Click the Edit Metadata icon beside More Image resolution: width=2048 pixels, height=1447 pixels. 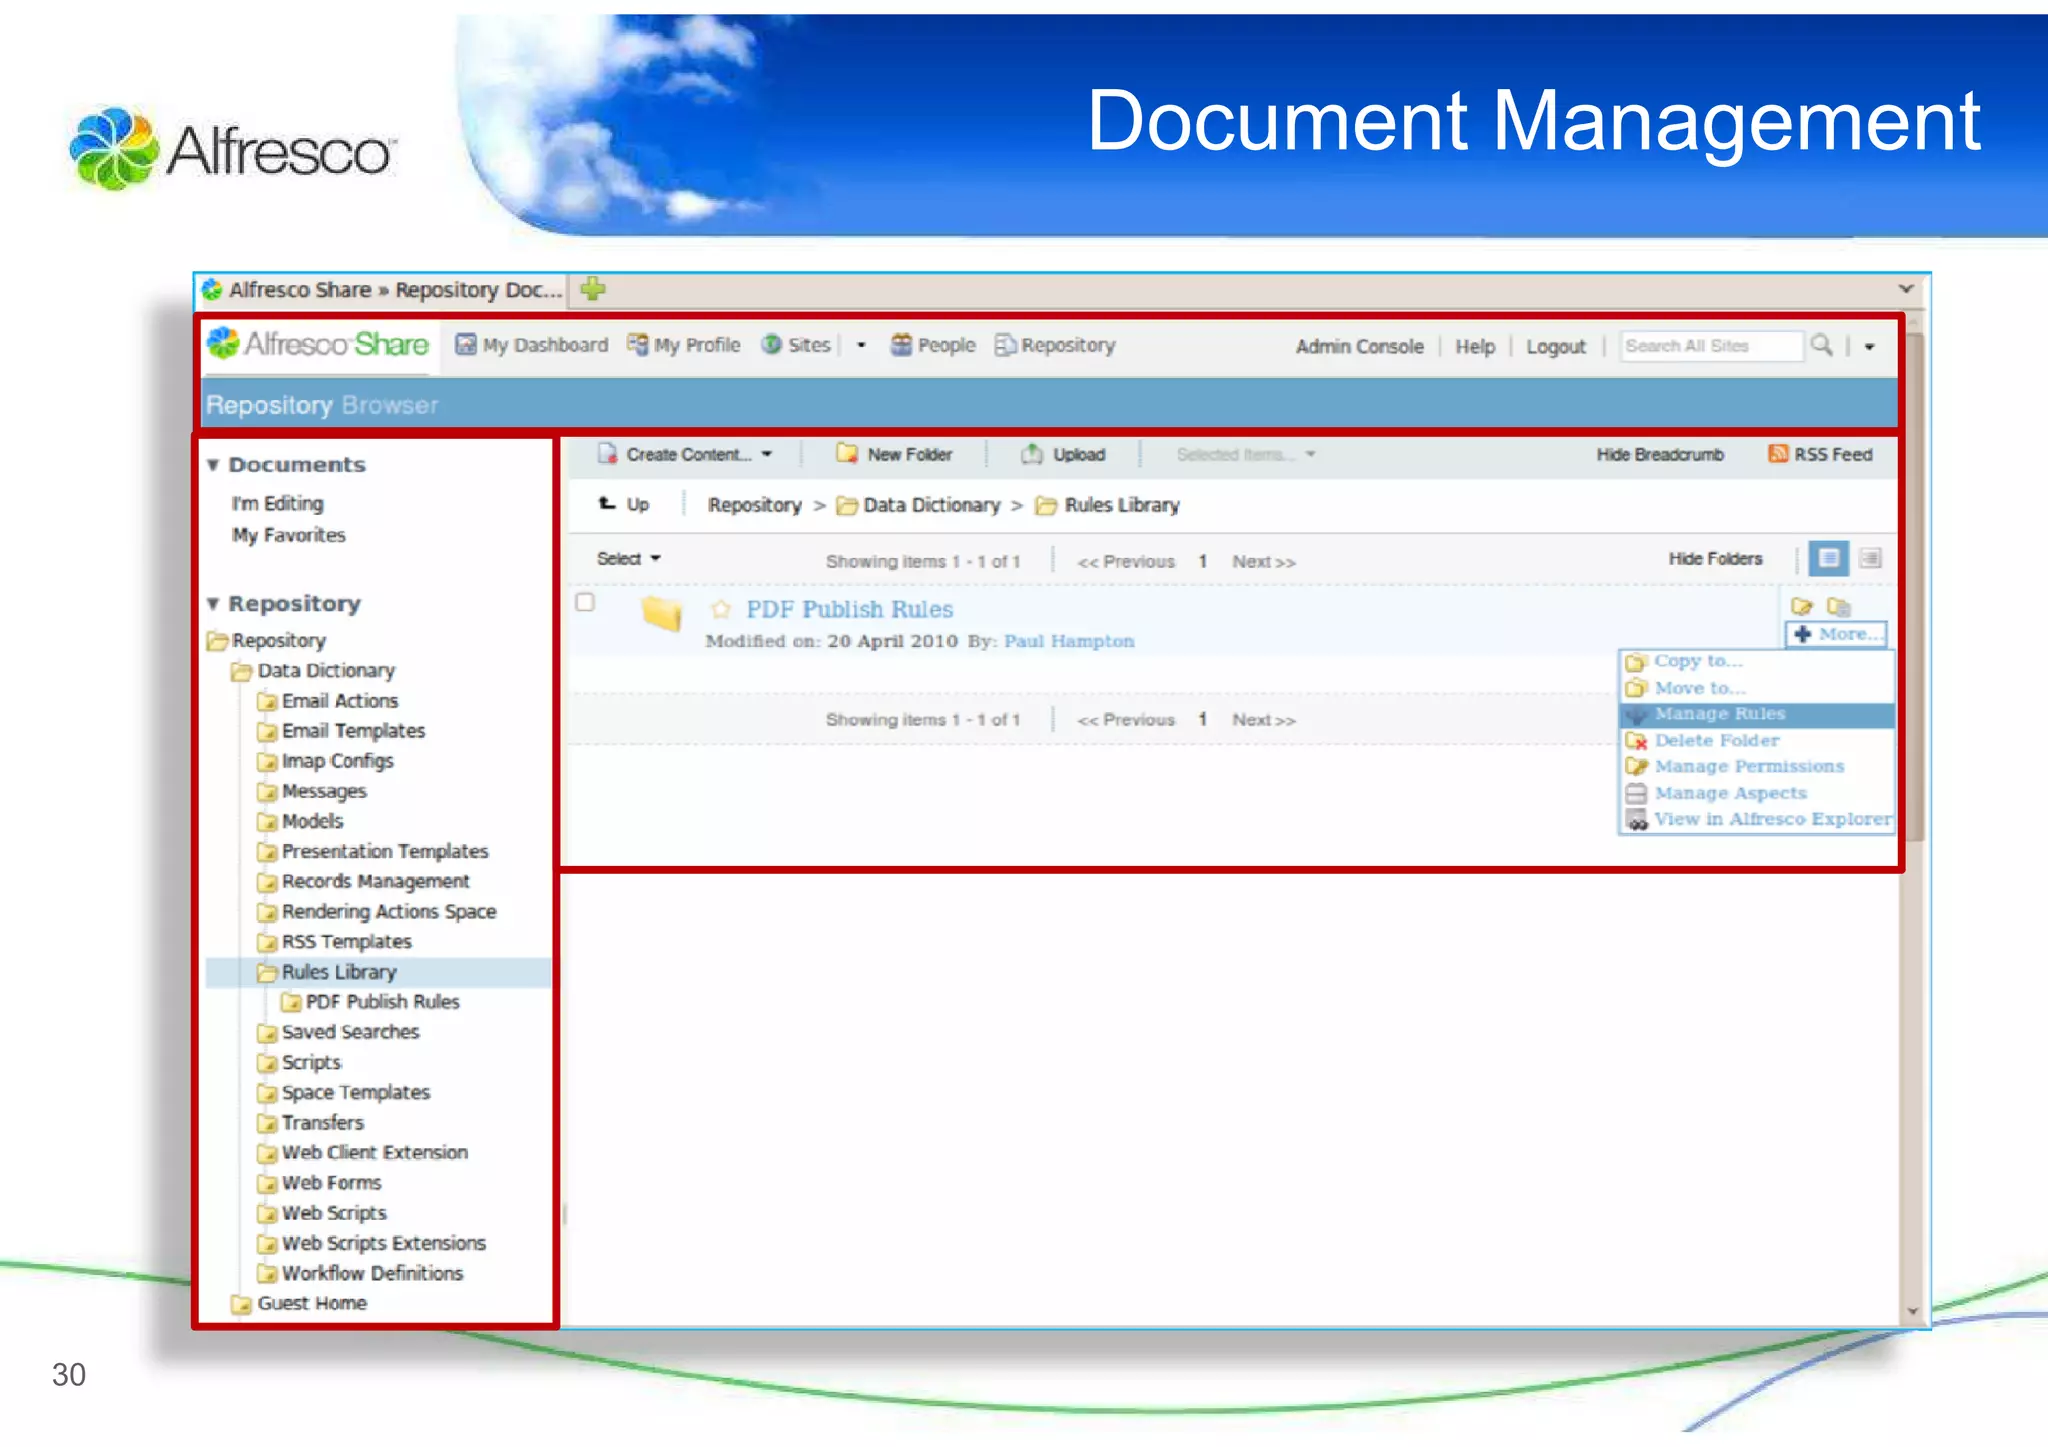tap(1801, 606)
